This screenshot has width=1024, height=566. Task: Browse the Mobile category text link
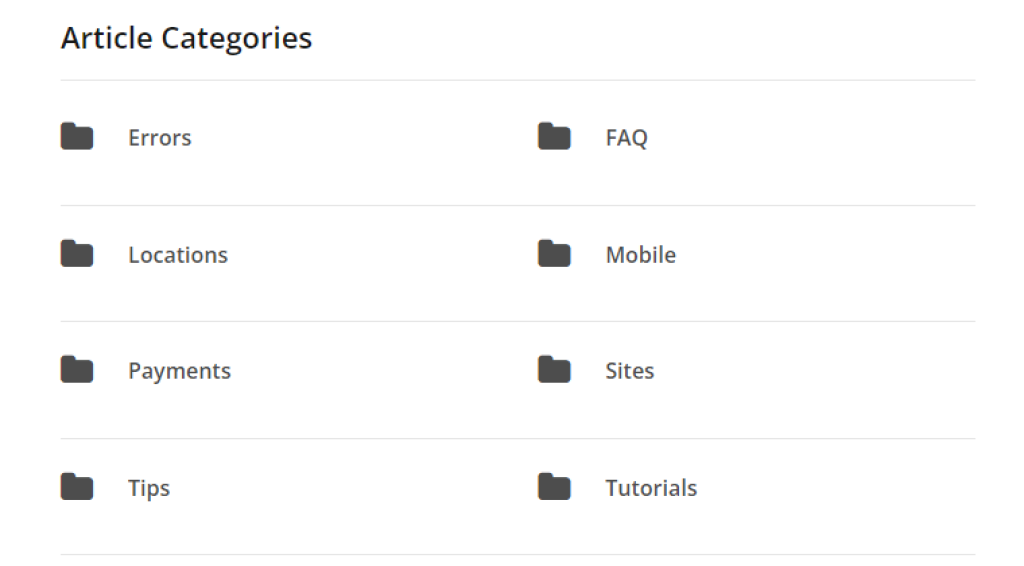pos(641,255)
